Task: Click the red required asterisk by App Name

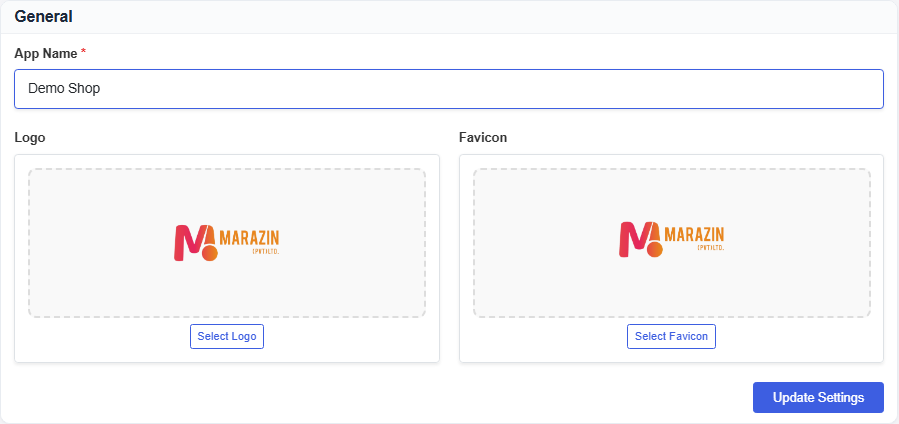Action: pyautogui.click(x=83, y=52)
